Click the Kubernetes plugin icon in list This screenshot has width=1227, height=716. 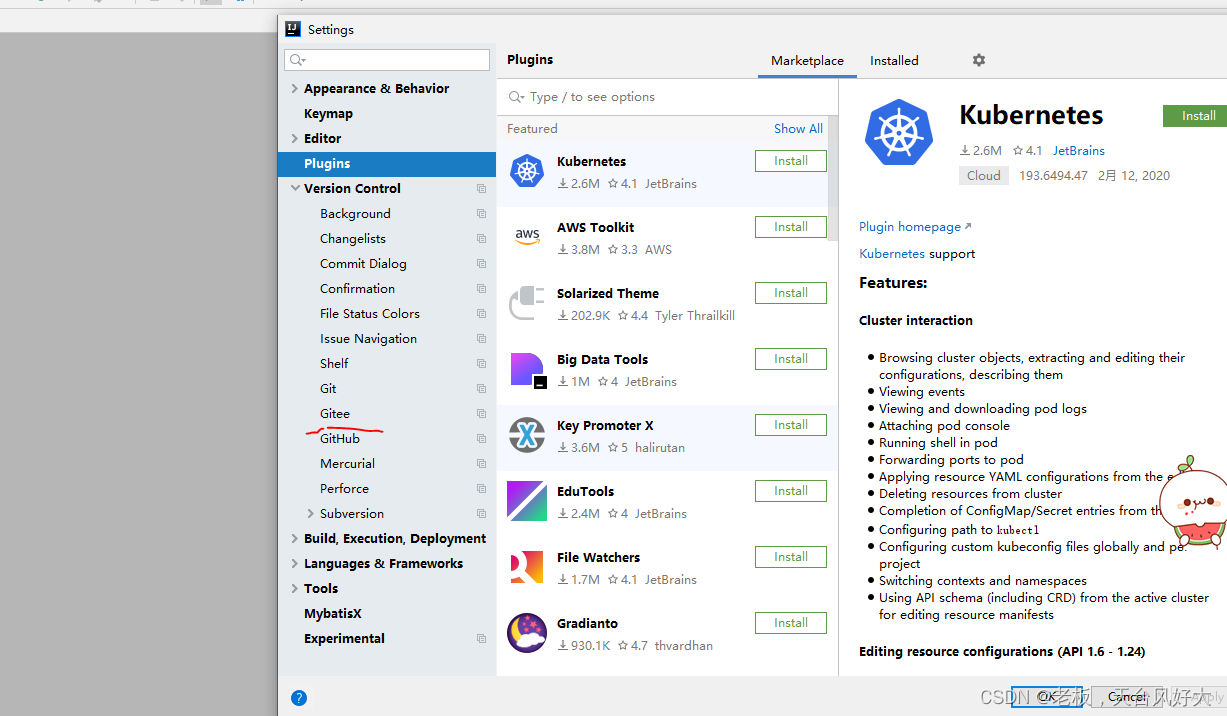[x=527, y=171]
